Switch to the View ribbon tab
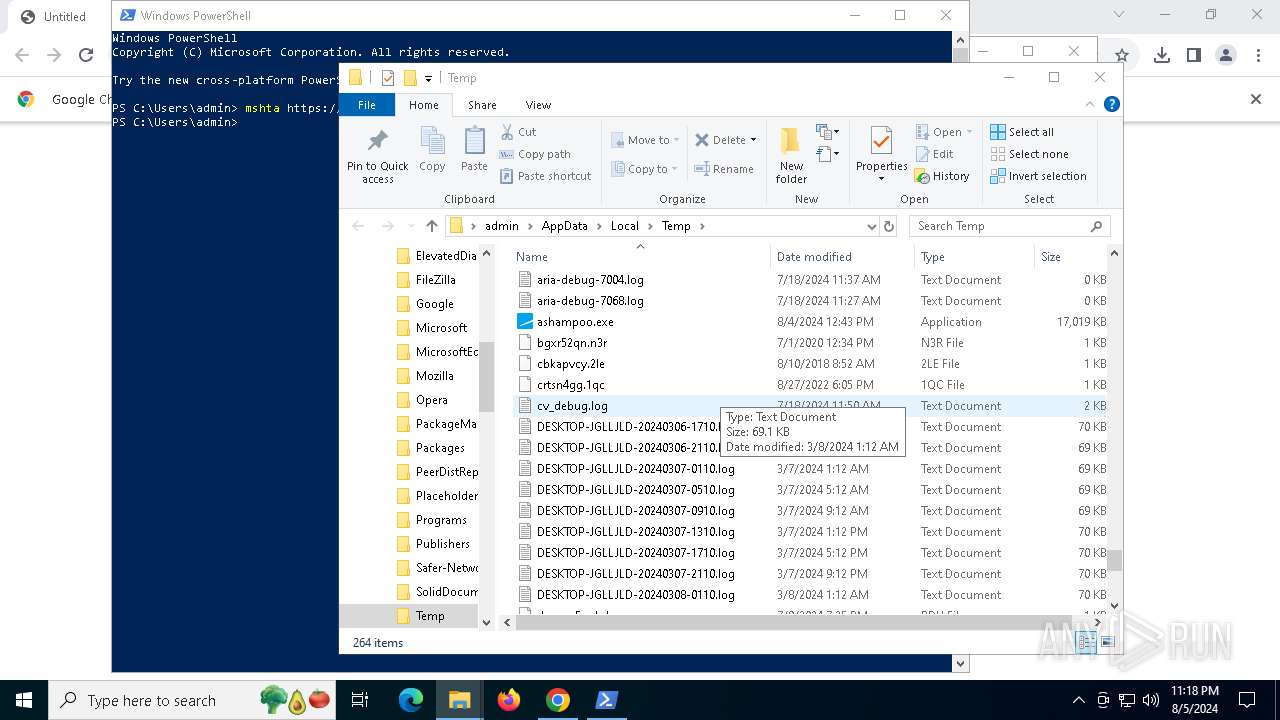 (x=538, y=105)
